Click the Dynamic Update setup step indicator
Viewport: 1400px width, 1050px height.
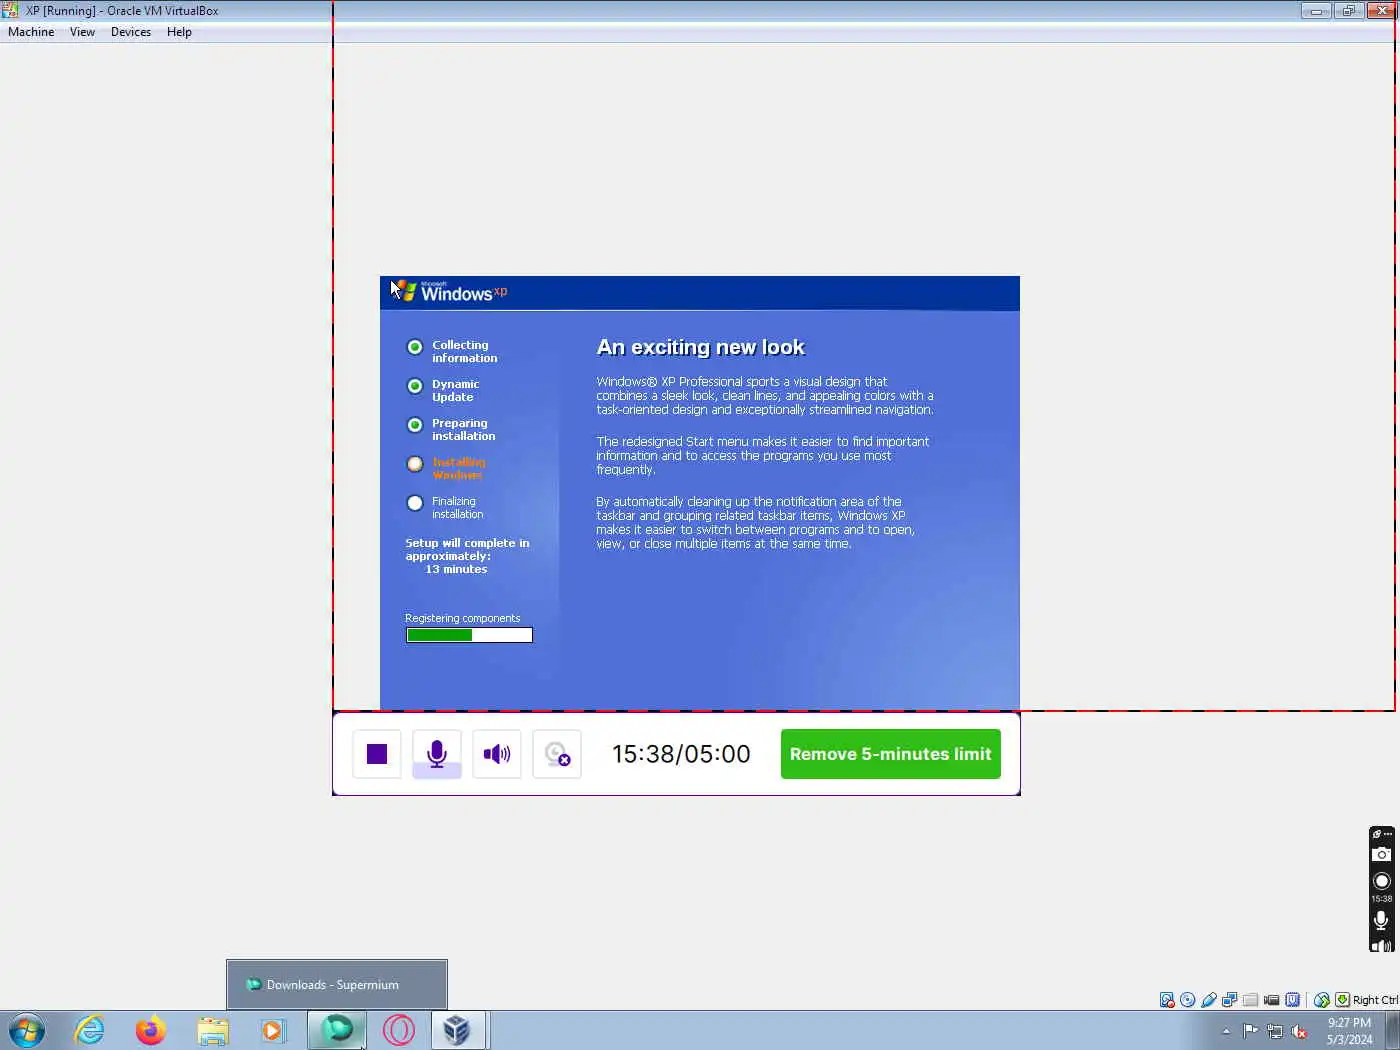[x=415, y=386]
